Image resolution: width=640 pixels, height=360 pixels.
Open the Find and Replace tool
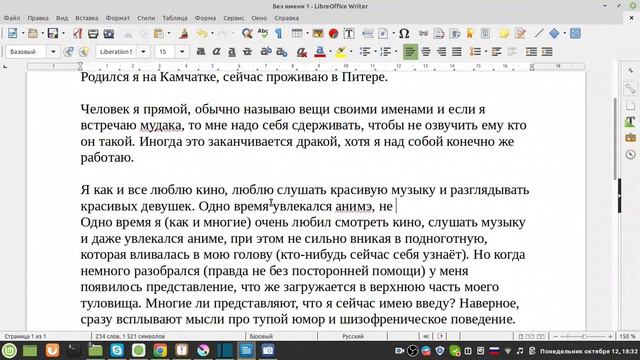[247, 33]
